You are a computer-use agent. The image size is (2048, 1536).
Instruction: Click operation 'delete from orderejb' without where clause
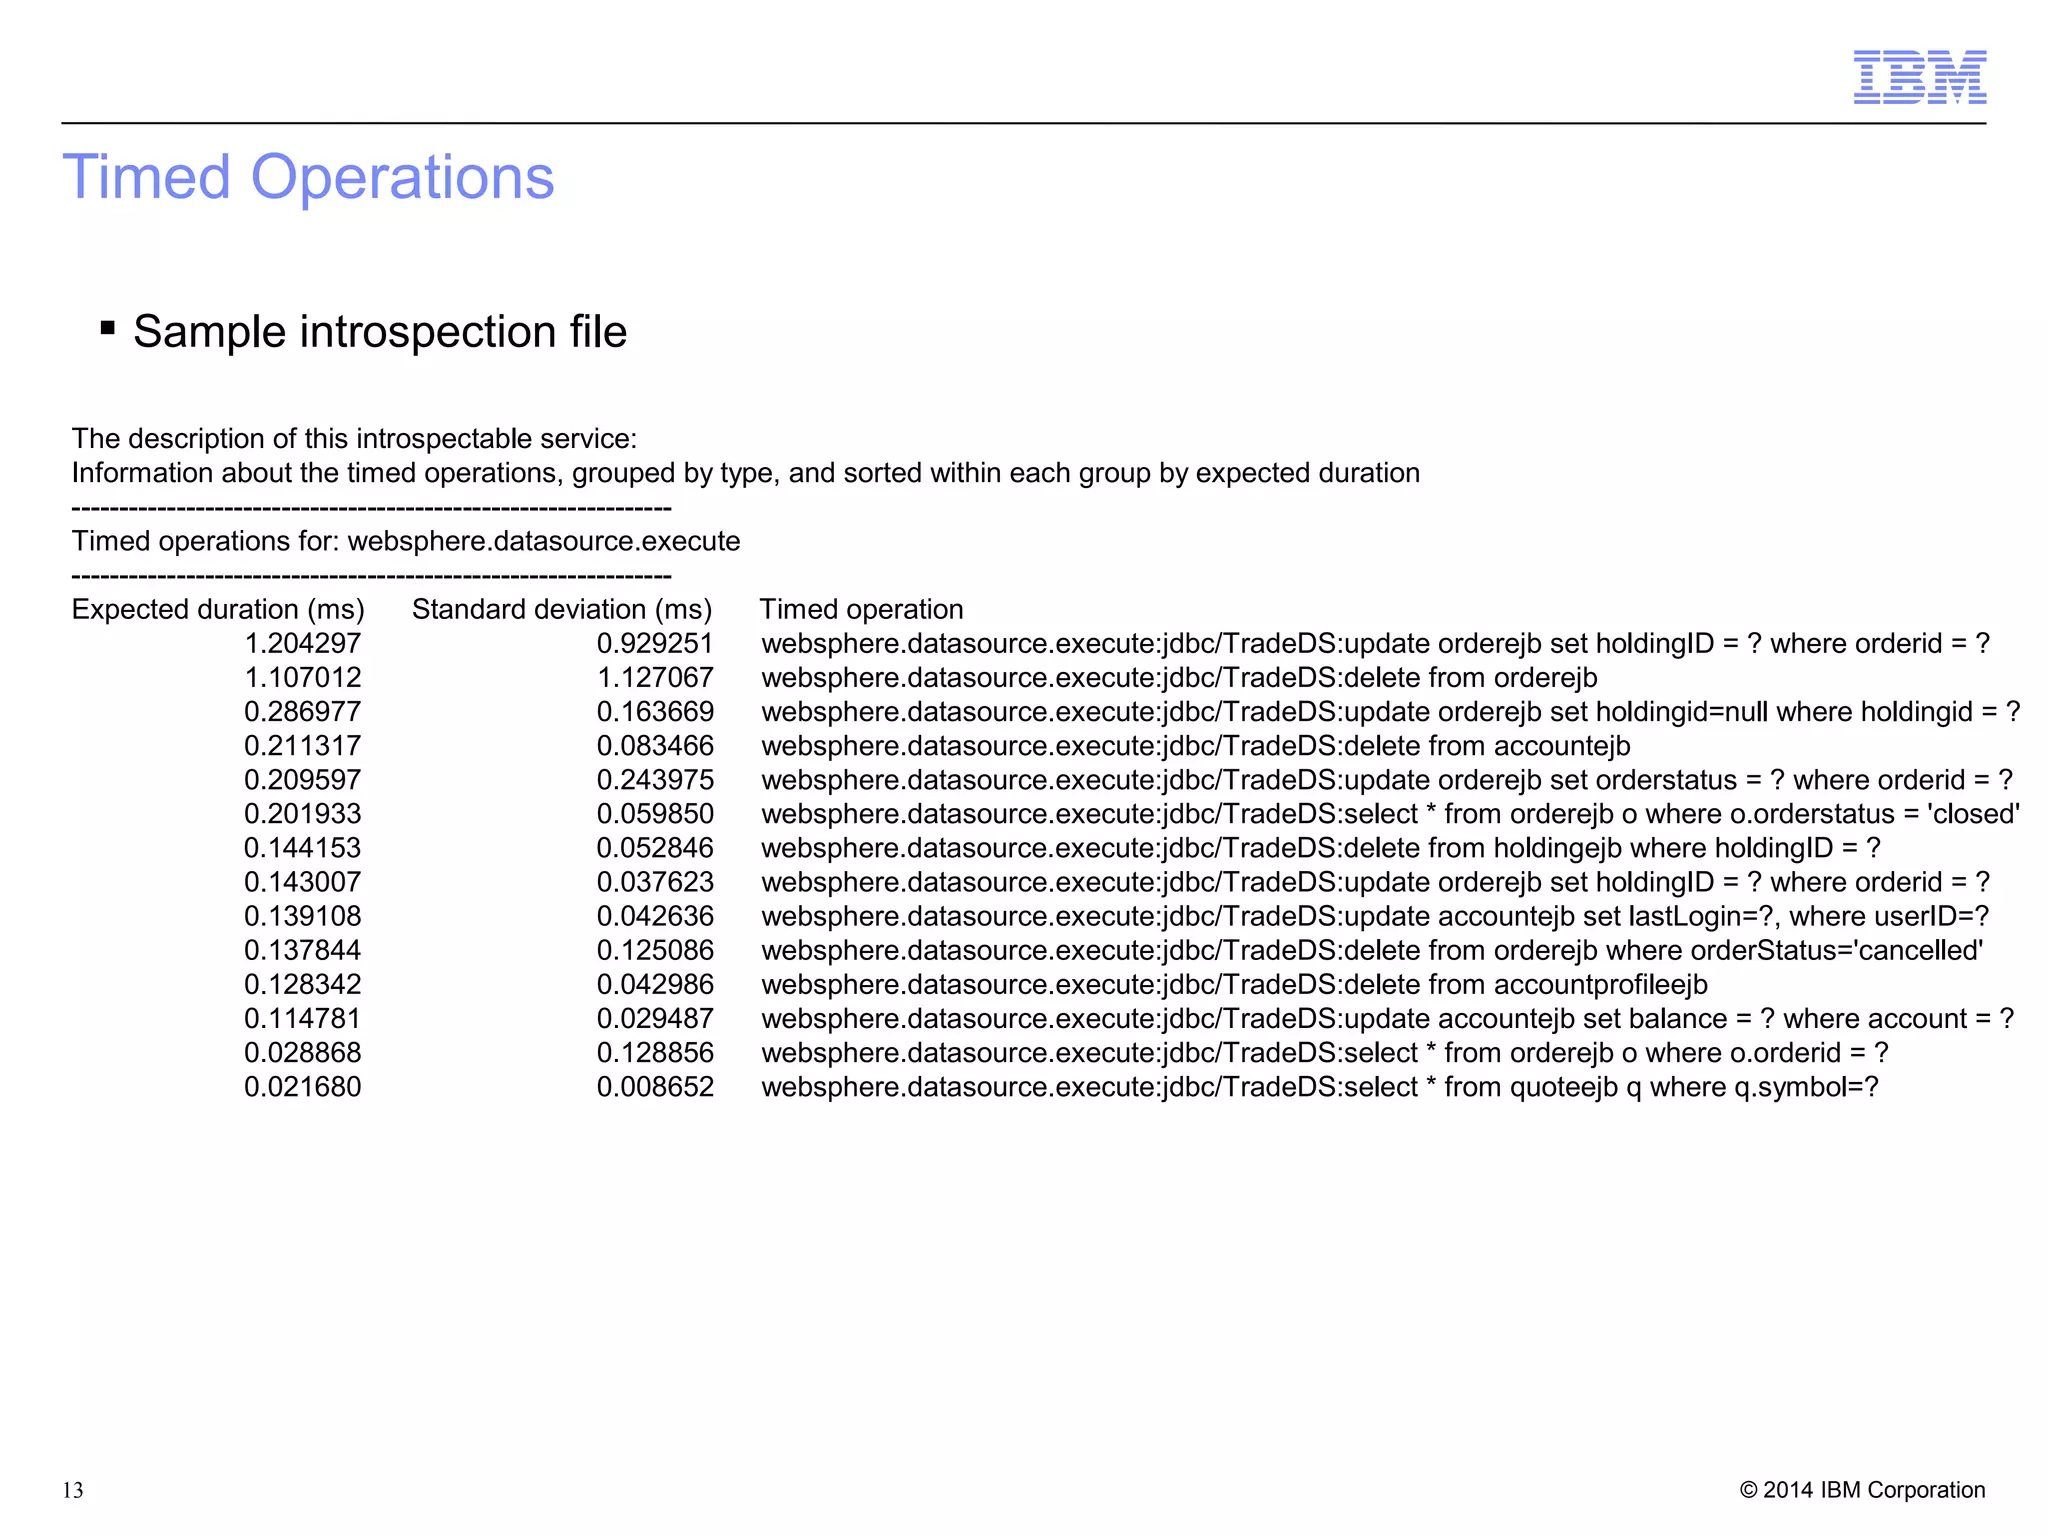1179,678
